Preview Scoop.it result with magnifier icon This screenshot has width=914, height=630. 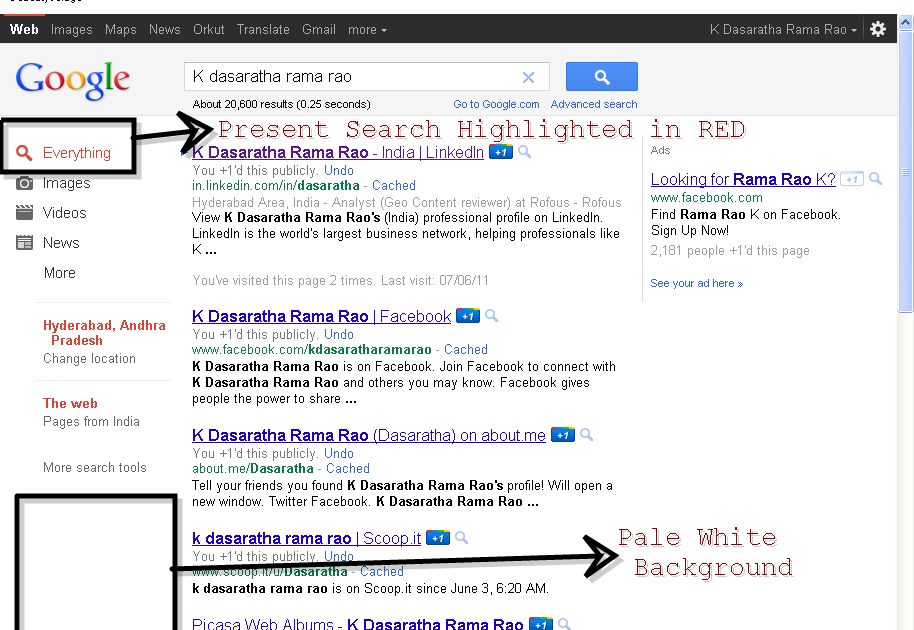pyautogui.click(x=462, y=538)
